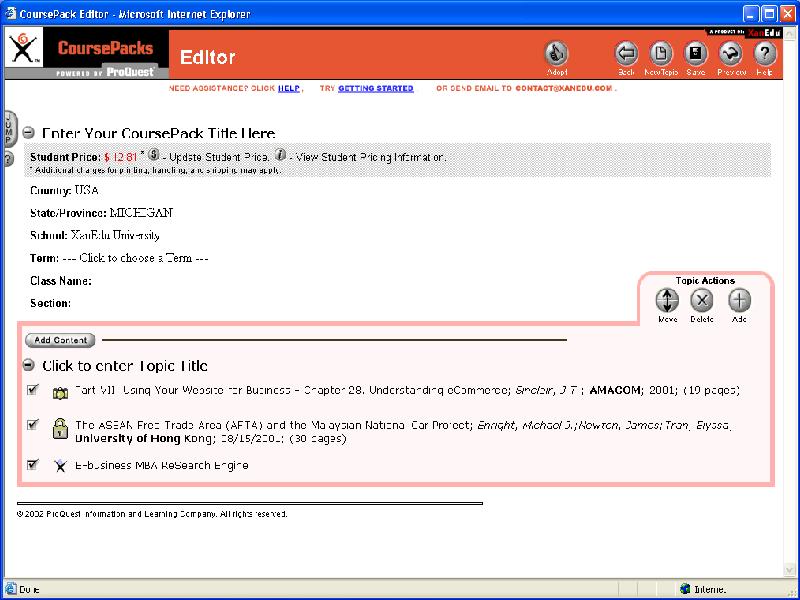Click the Update Student Price icon
The height and width of the screenshot is (600, 800).
pos(154,156)
